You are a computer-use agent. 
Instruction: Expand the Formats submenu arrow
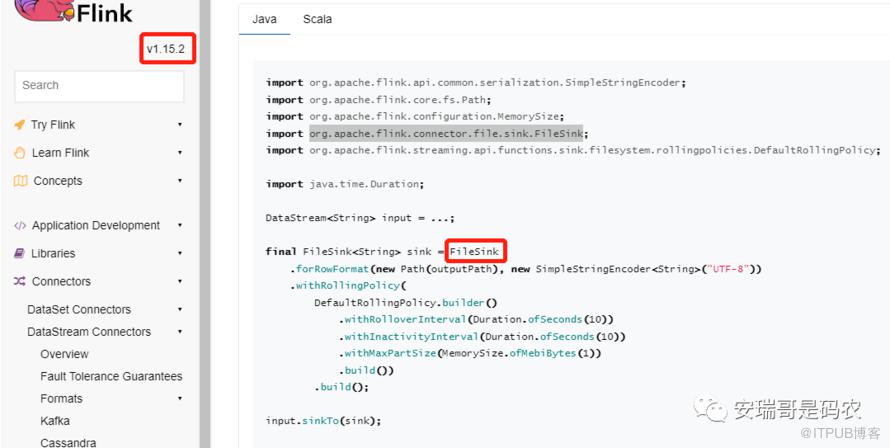click(x=180, y=399)
